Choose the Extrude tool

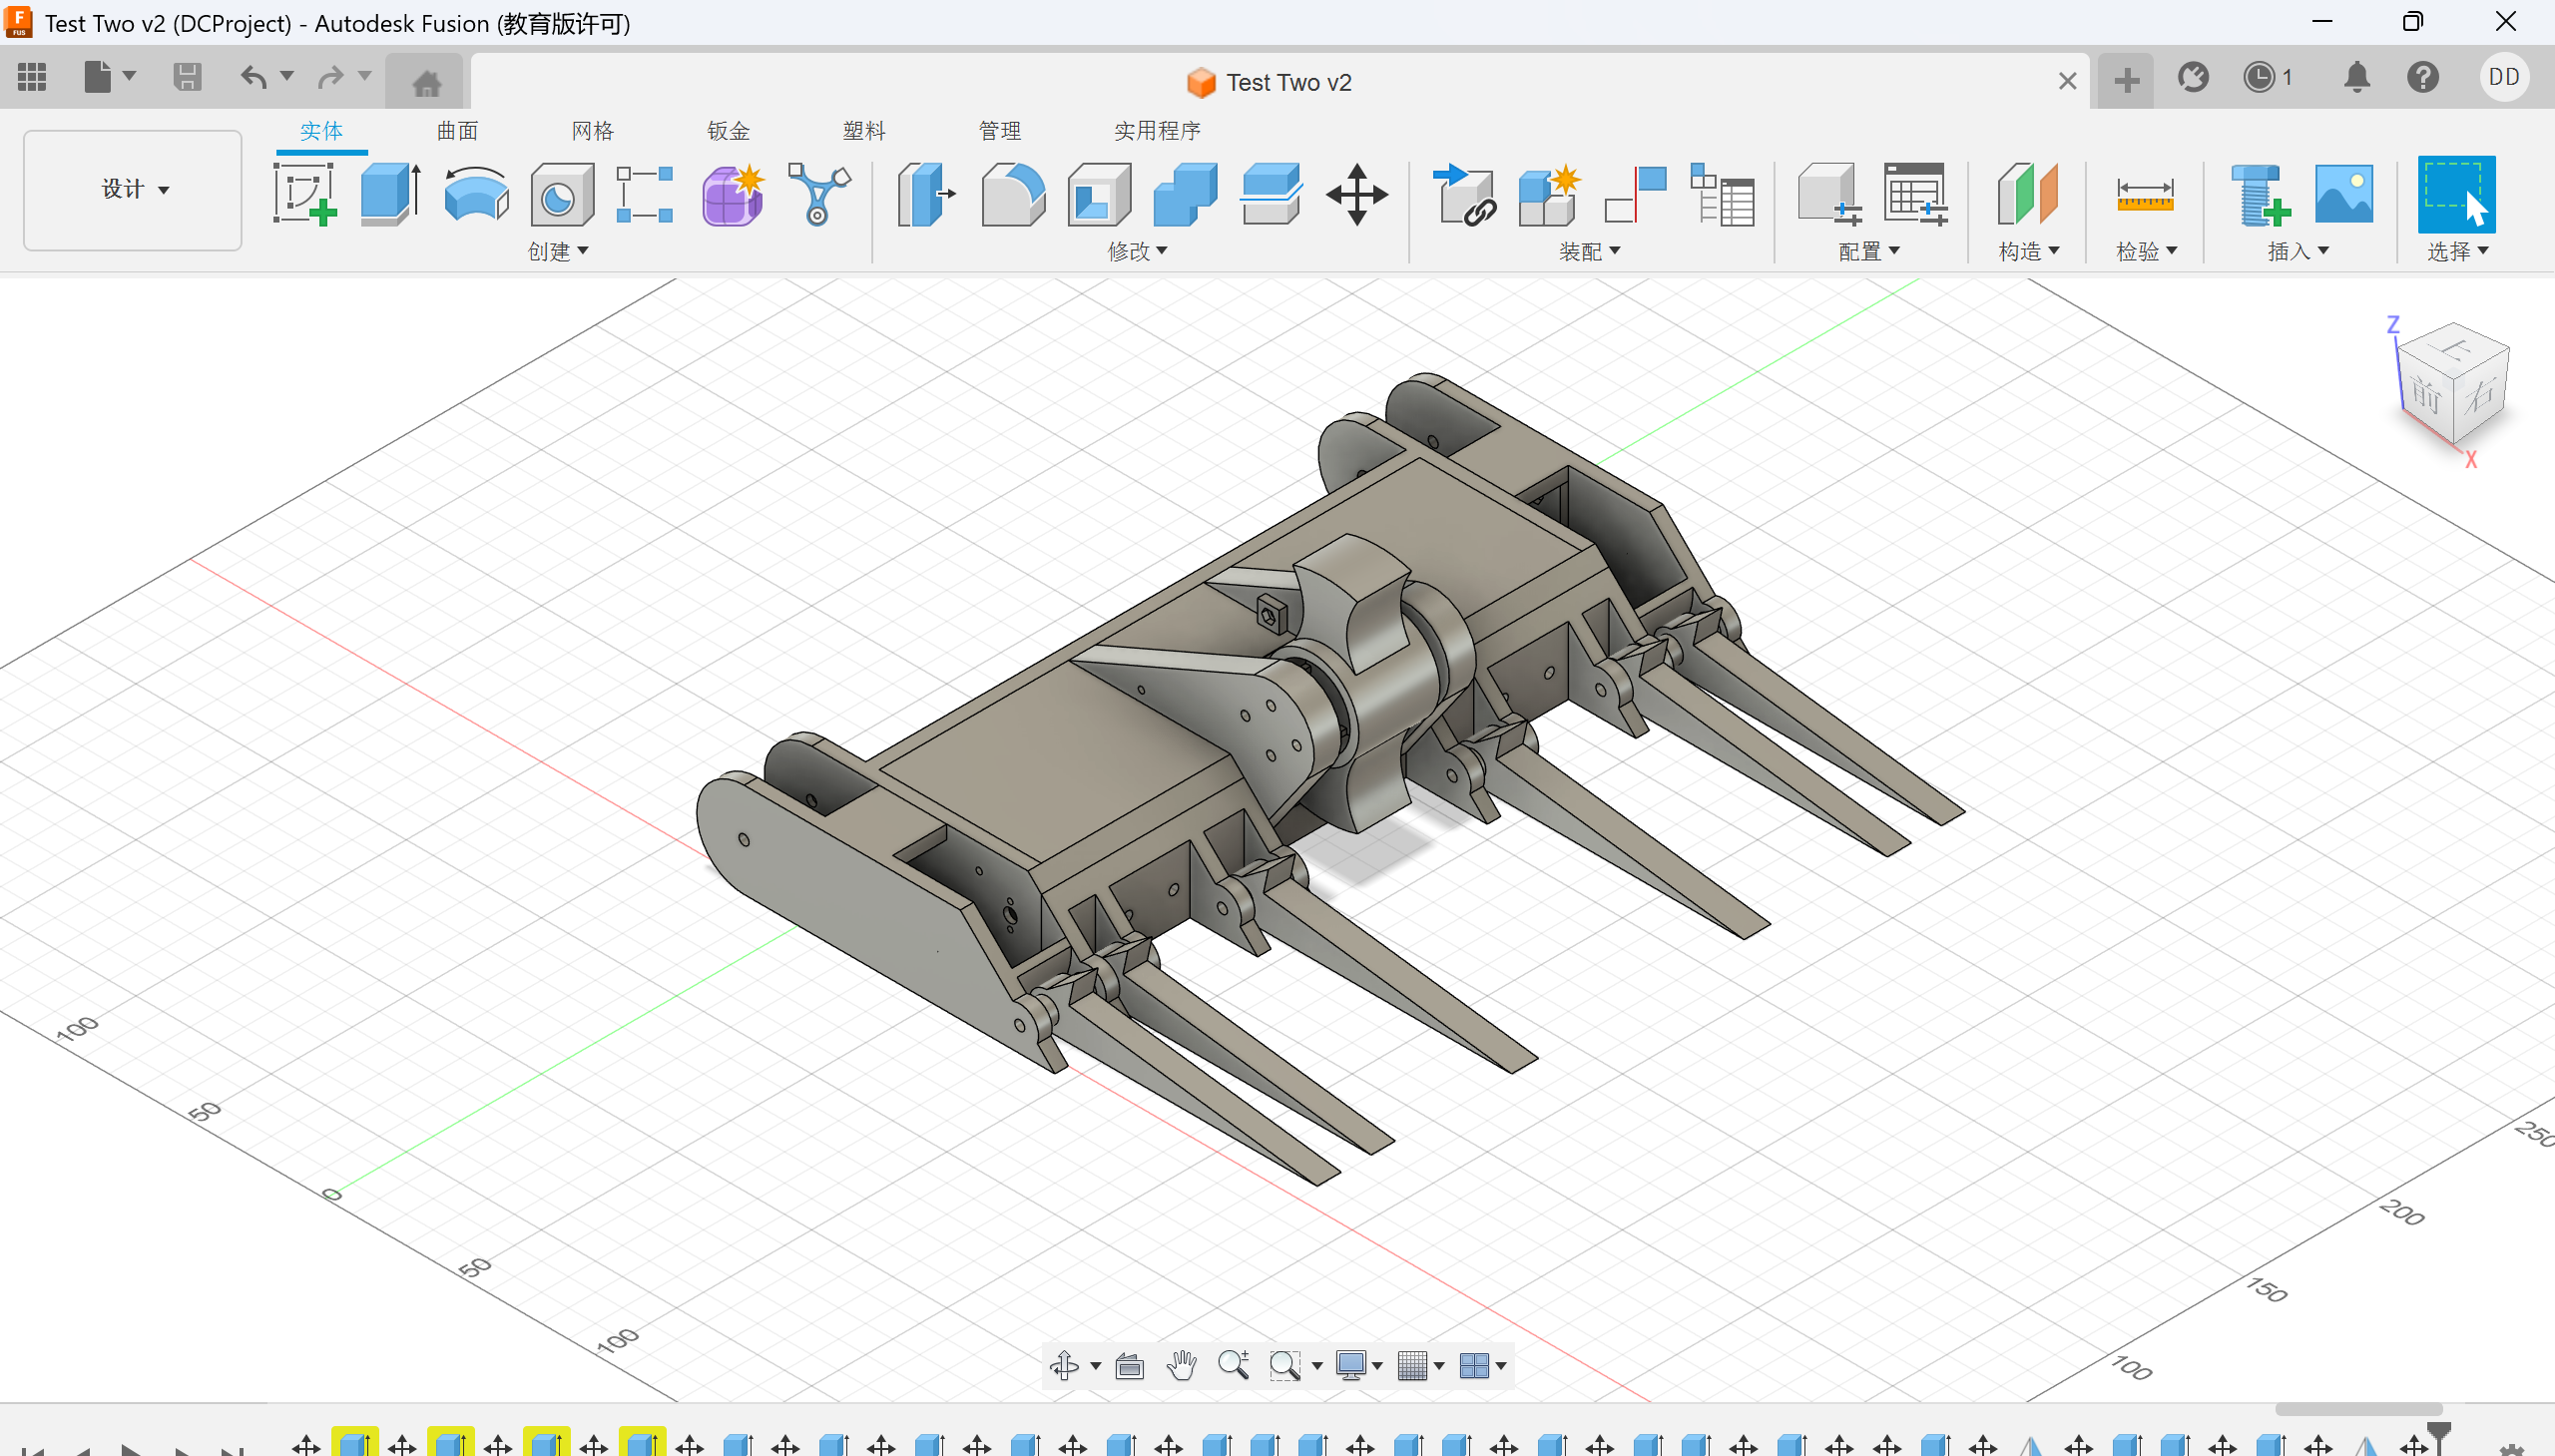click(x=390, y=194)
